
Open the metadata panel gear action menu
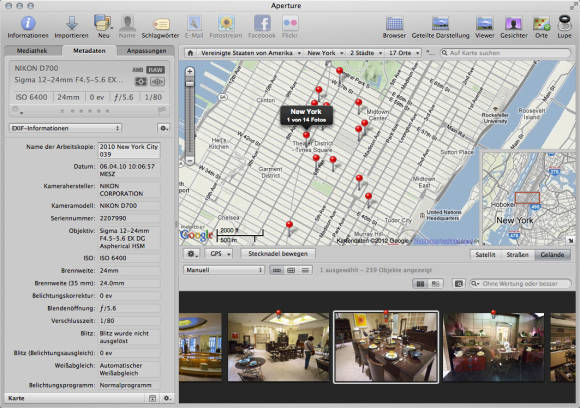tap(163, 128)
